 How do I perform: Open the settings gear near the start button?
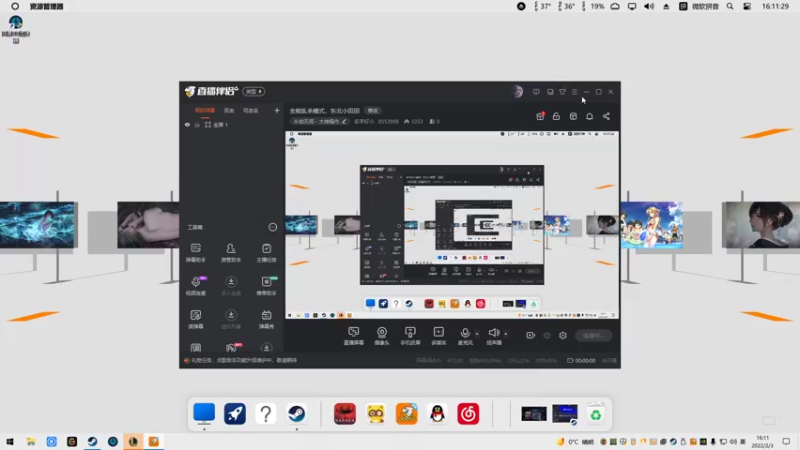point(563,335)
